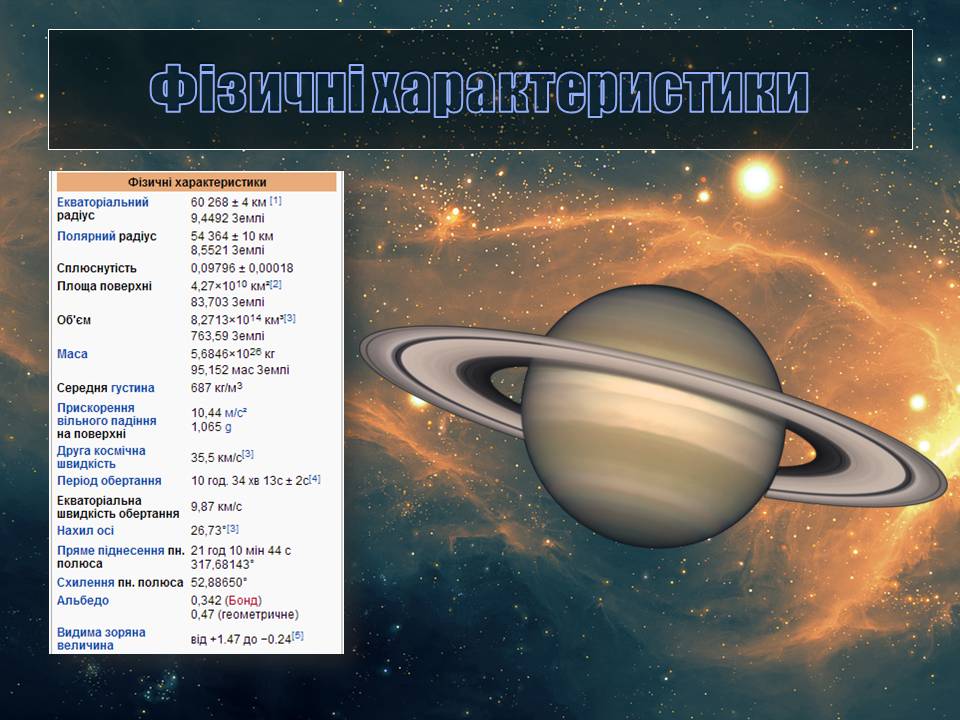
Task: Click the Пряме піднесення link
Action: click(111, 550)
